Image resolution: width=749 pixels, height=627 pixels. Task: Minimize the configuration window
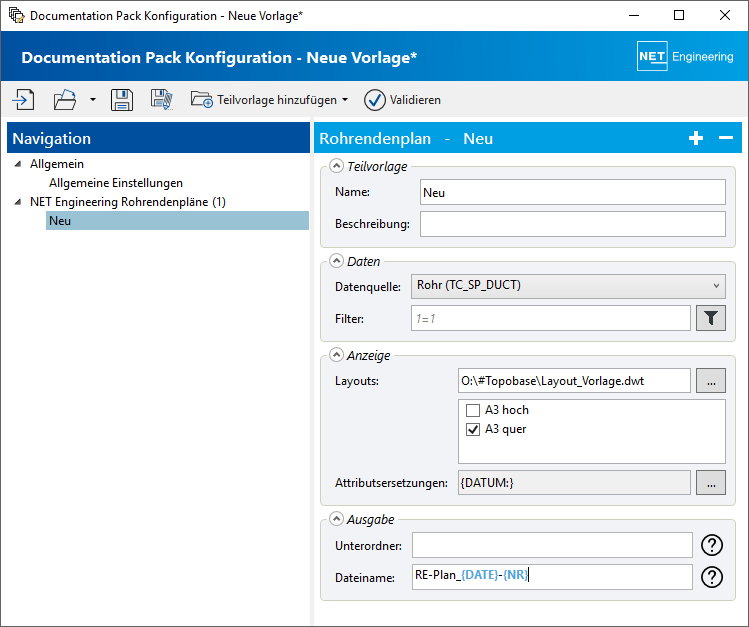pyautogui.click(x=634, y=15)
